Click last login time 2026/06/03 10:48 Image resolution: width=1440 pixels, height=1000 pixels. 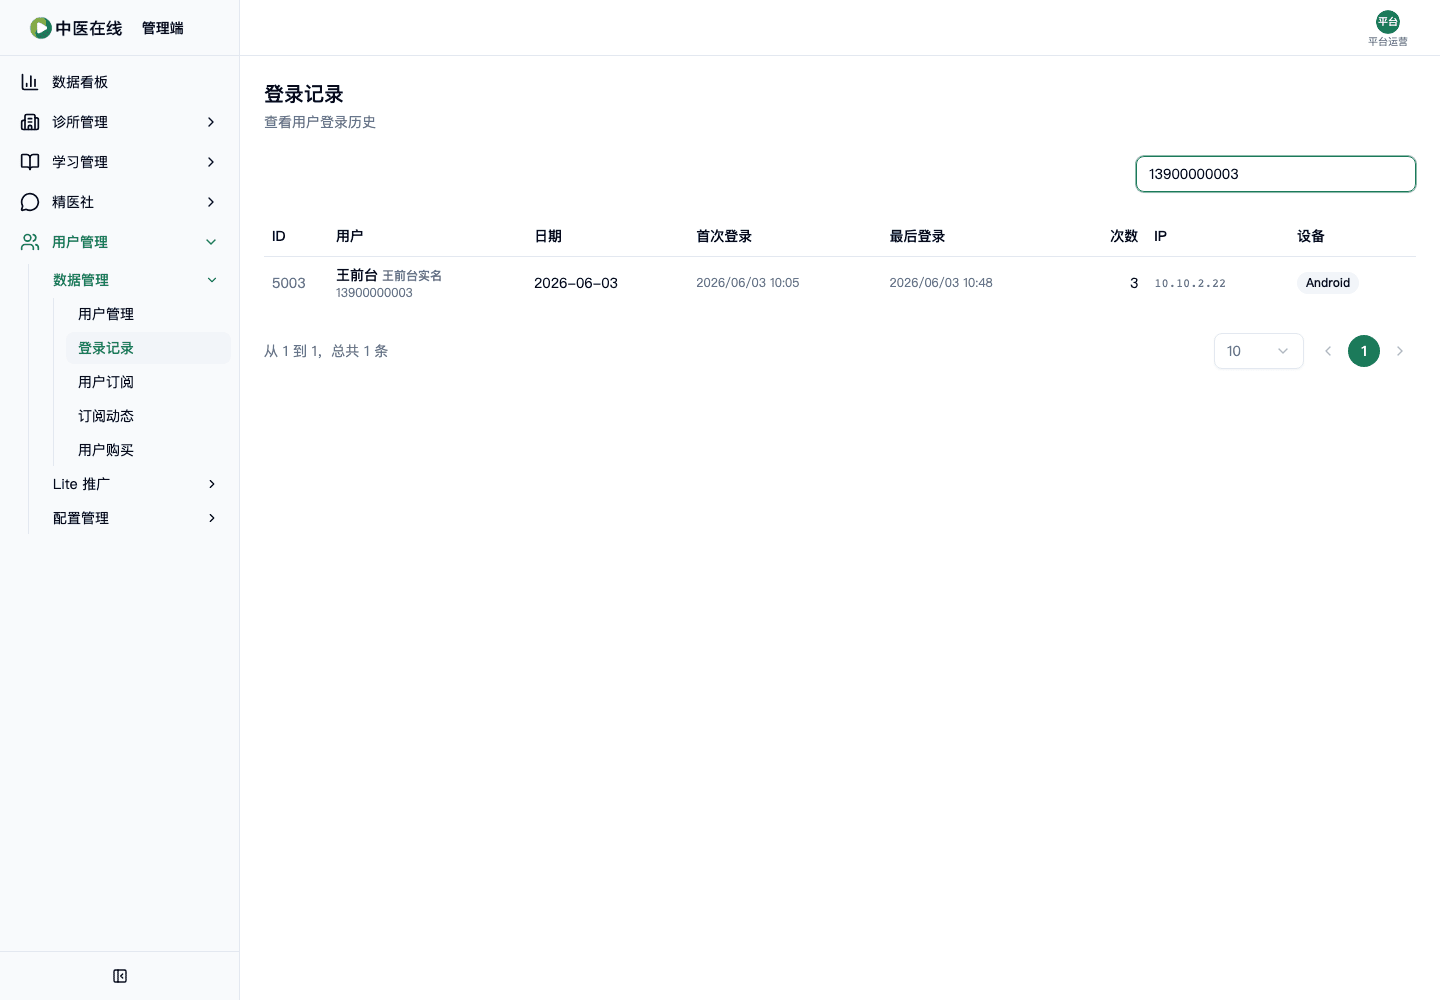(941, 283)
